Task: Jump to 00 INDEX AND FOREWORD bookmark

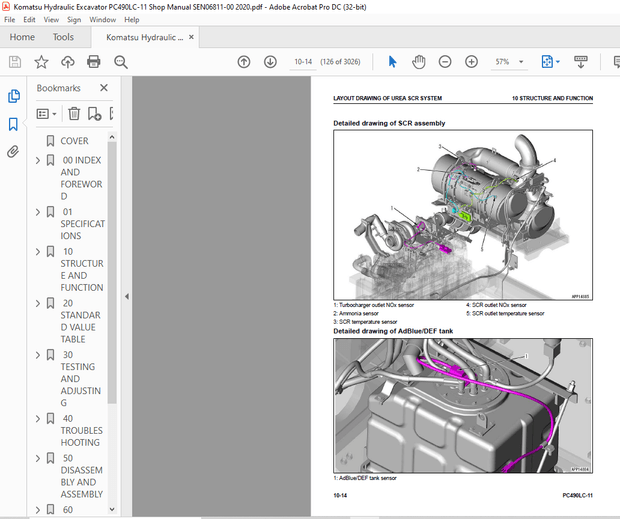Action: pyautogui.click(x=81, y=178)
